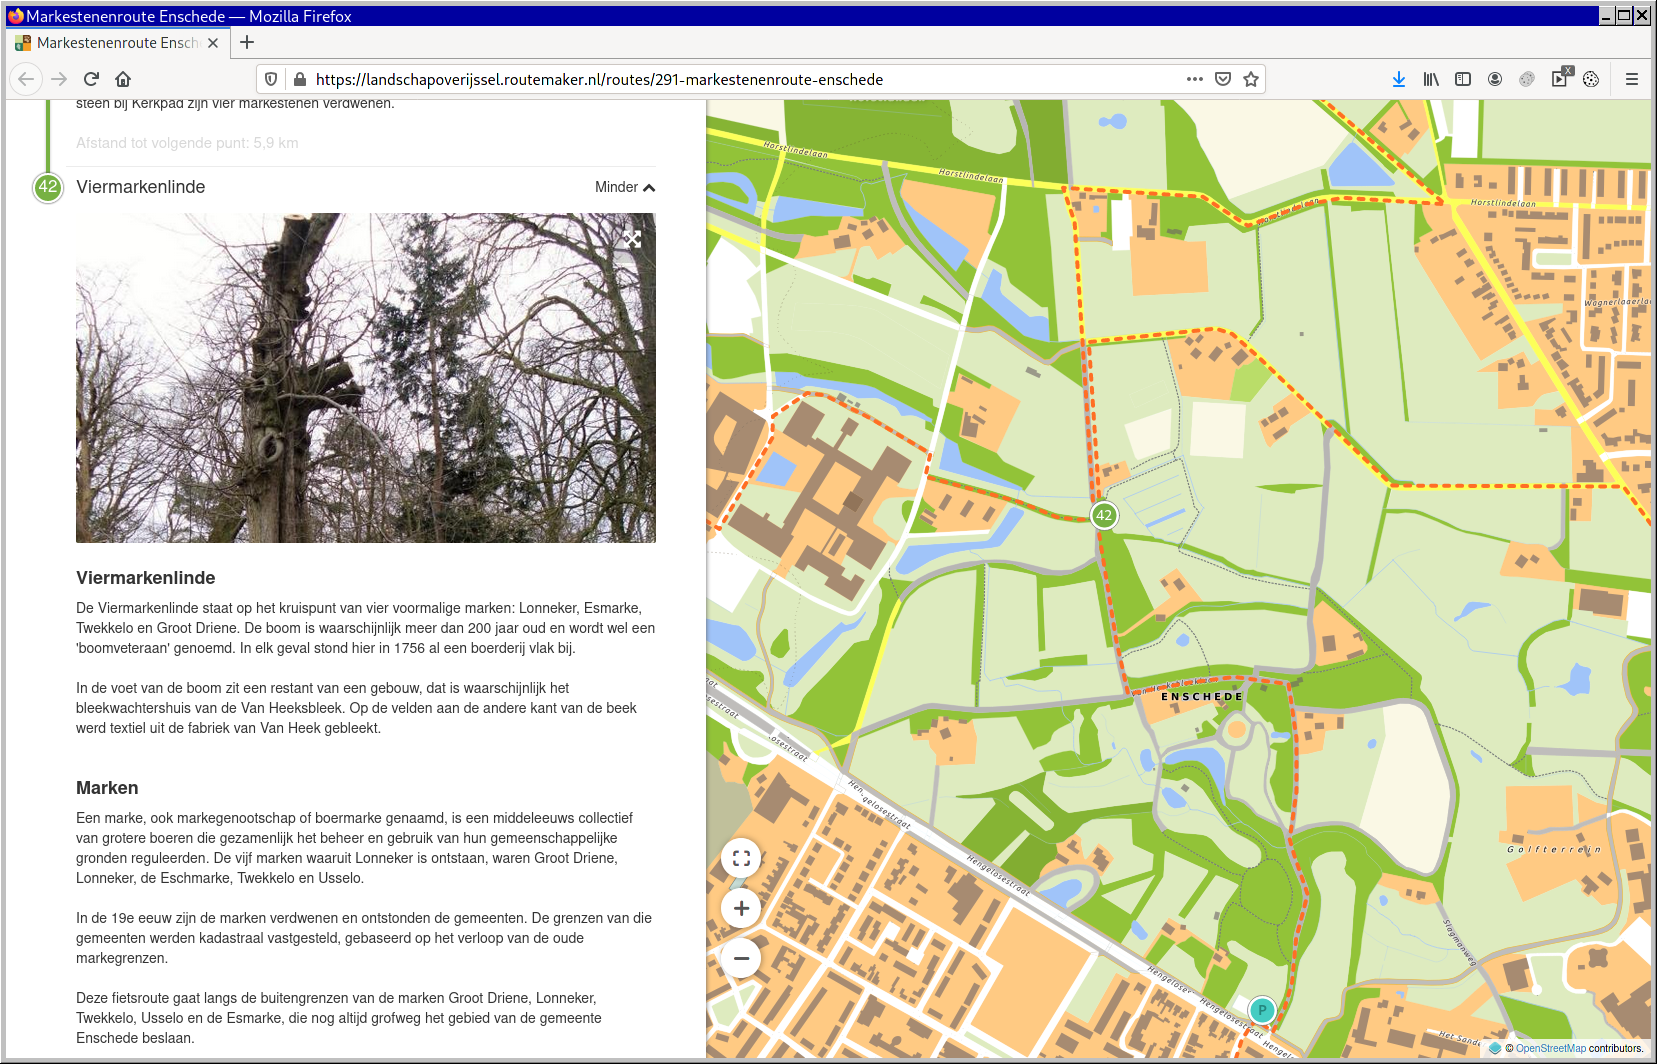Open page actions three-dot menu

pos(1194,79)
